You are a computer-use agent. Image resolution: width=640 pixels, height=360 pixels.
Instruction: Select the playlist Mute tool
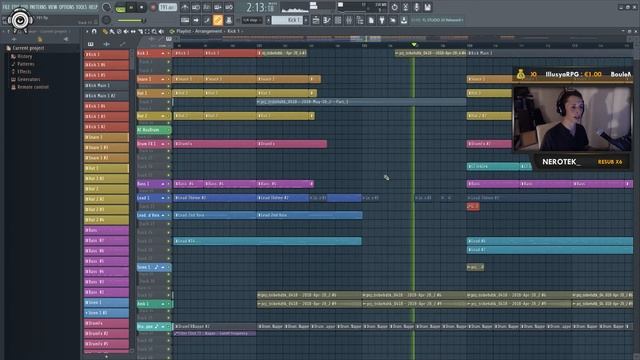tap(126, 31)
